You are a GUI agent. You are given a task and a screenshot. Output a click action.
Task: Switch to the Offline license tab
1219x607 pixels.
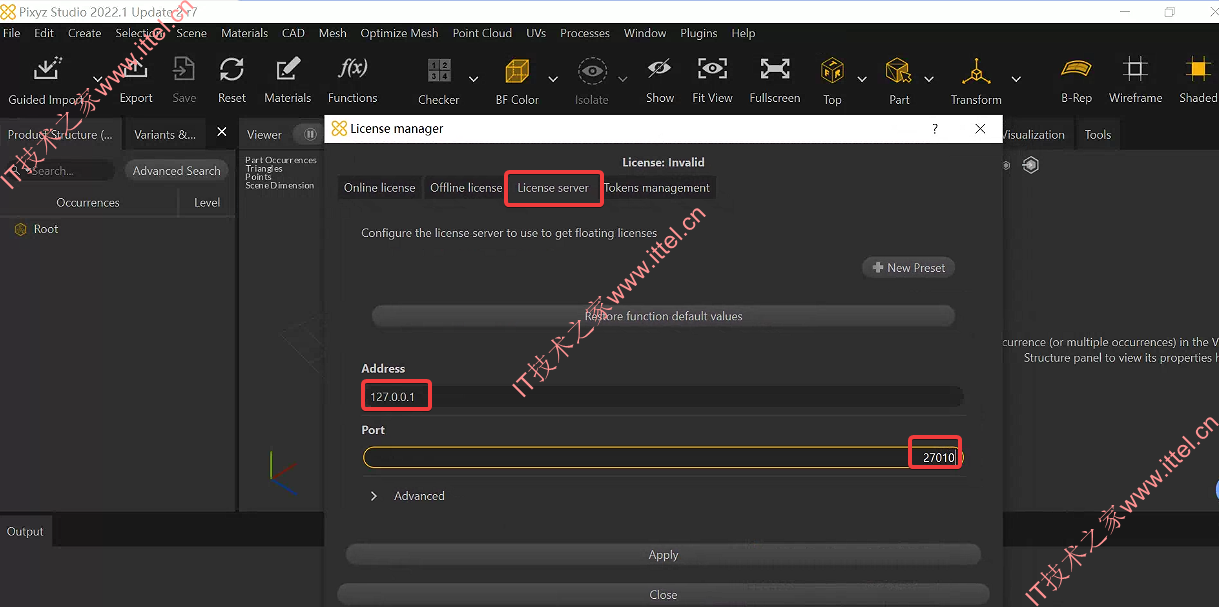[466, 188]
